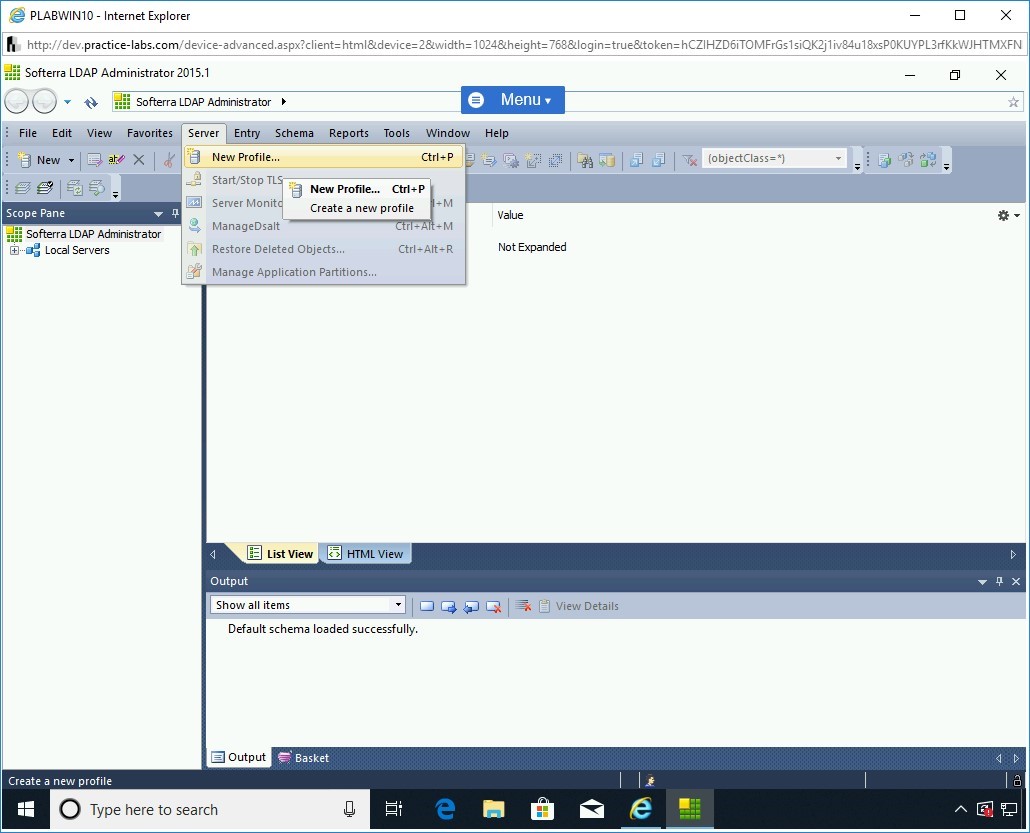Open the Basket tab at bottom
Viewport: 1030px width, 833px height.
tap(304, 758)
